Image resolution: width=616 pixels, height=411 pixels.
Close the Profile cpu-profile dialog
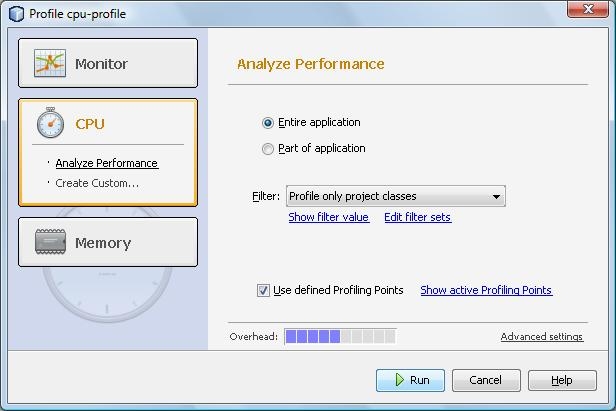tap(588, 9)
